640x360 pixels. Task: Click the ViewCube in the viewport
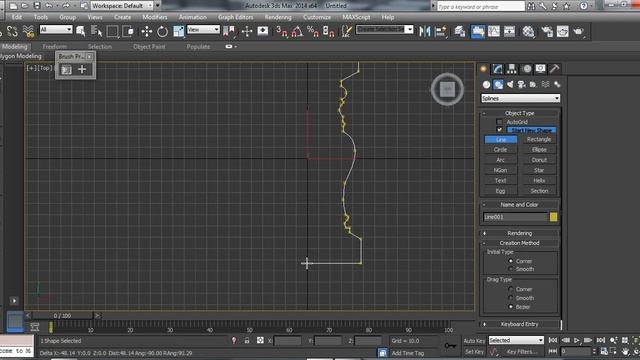[447, 89]
